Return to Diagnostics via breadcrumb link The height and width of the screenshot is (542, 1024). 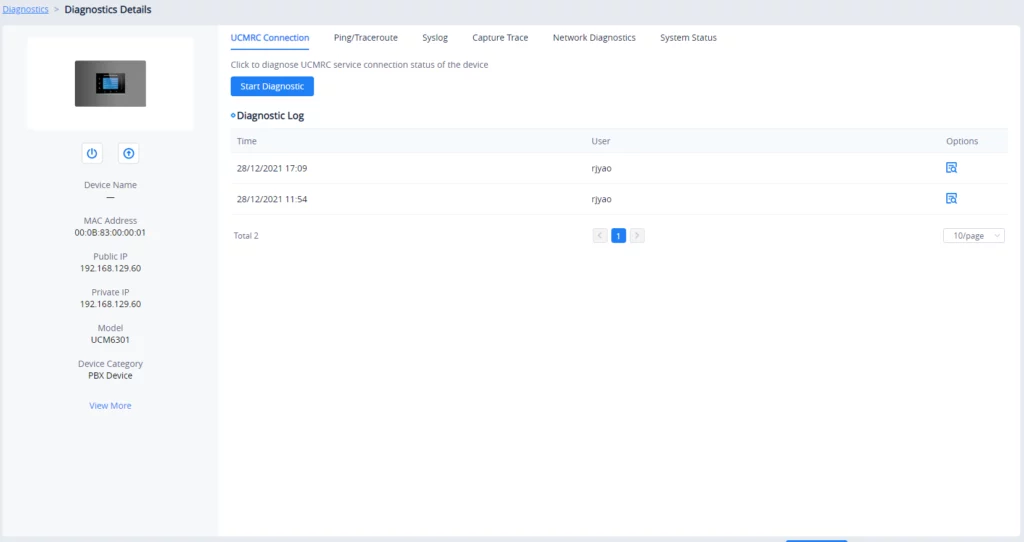tap(25, 10)
